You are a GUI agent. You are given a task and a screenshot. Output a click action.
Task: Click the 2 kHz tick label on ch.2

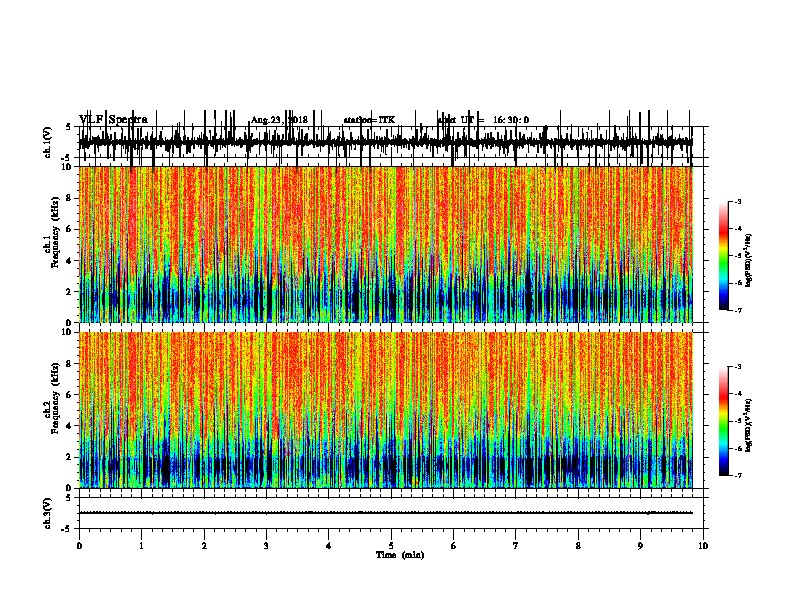69,457
